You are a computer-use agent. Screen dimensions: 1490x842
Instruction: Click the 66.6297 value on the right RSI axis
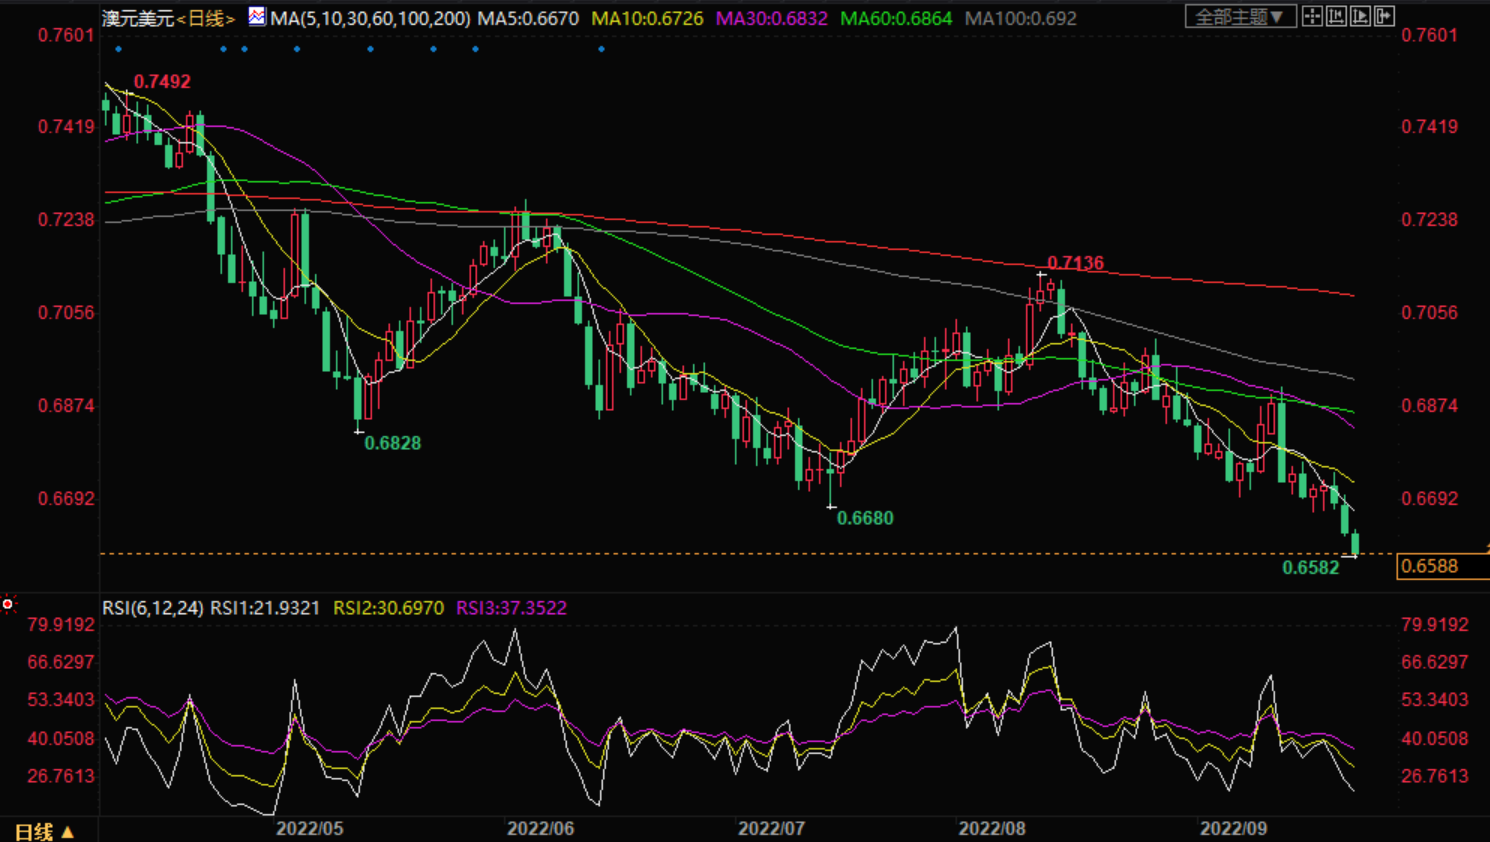[x=1435, y=662]
